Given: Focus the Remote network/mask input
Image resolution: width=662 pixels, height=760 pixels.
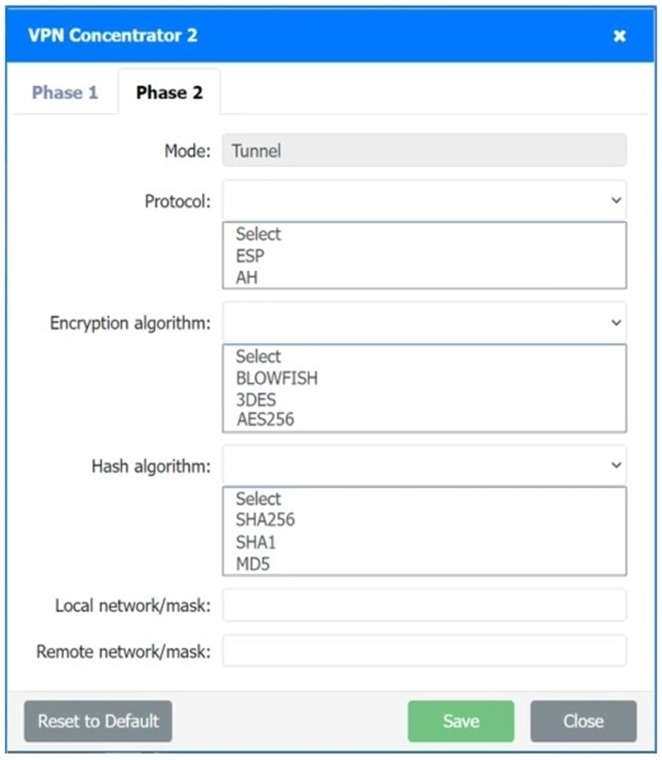Looking at the screenshot, I should click(424, 651).
